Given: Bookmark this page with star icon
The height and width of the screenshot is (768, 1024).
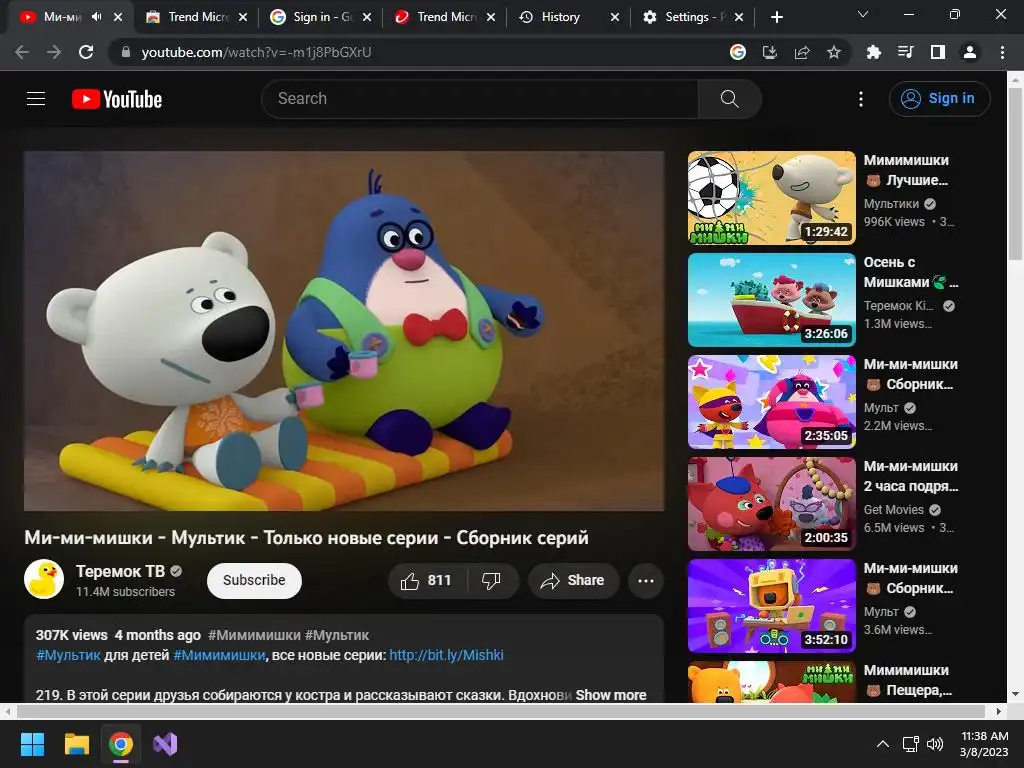Looking at the screenshot, I should point(834,52).
